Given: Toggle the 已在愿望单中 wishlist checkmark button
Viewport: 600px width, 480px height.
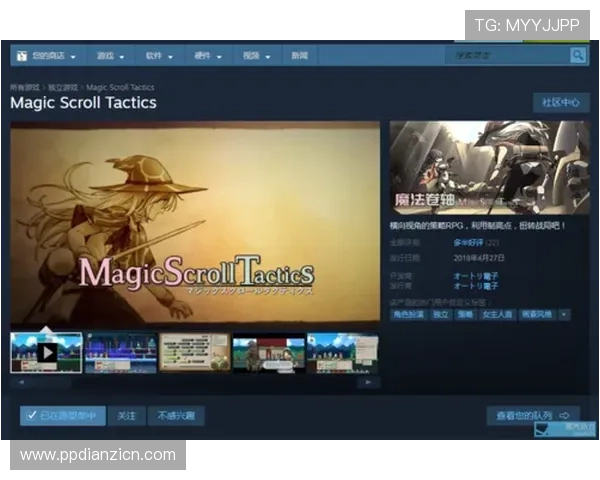Looking at the screenshot, I should [x=63, y=416].
